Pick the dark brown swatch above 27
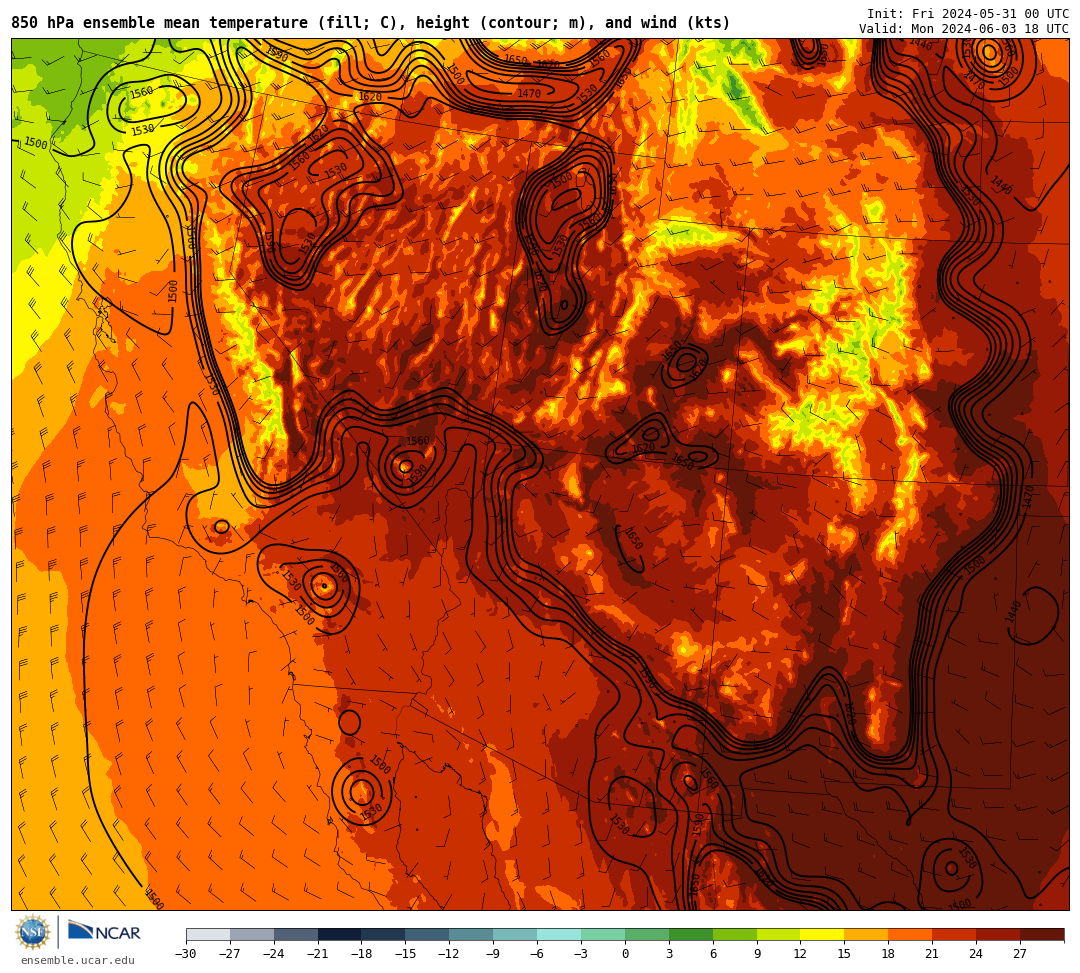The width and height of the screenshot is (1080, 973). [1042, 934]
